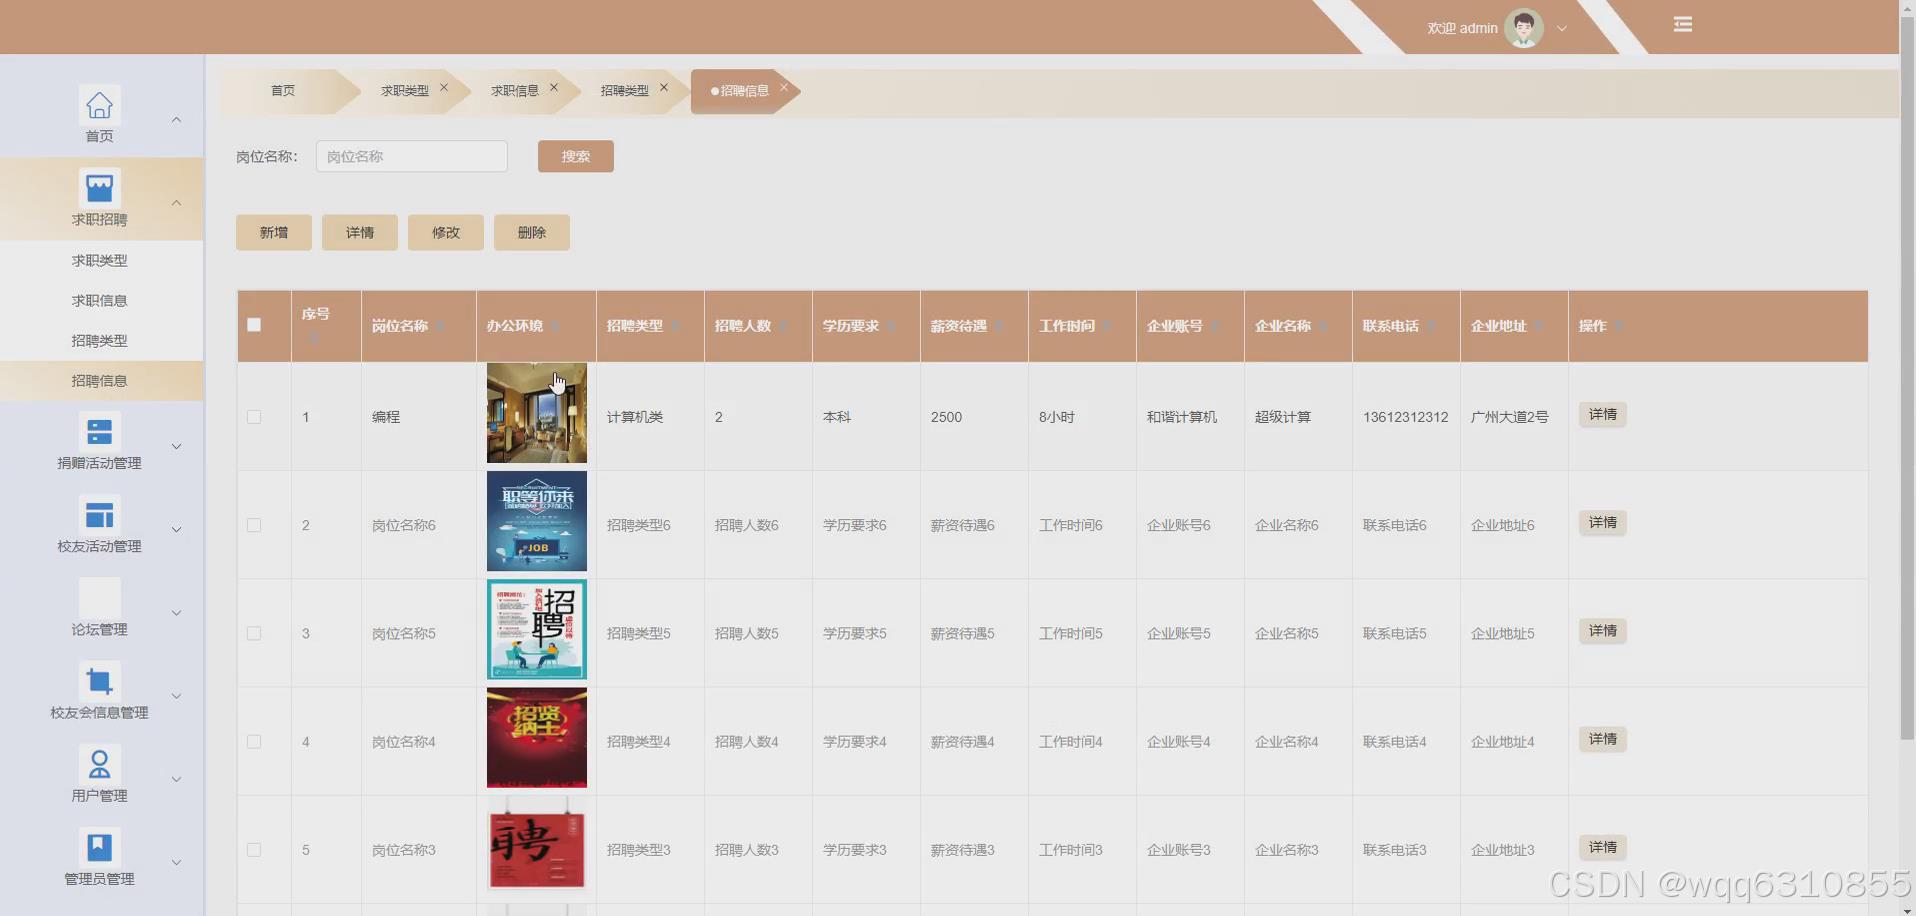
Task: Check the box for row 编程
Action: 254,417
